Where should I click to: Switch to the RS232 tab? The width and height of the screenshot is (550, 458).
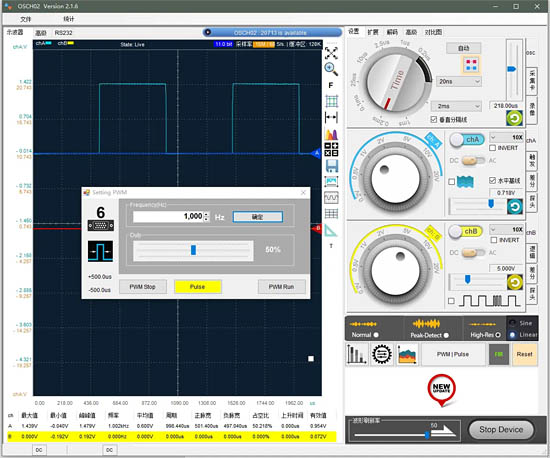(63, 33)
